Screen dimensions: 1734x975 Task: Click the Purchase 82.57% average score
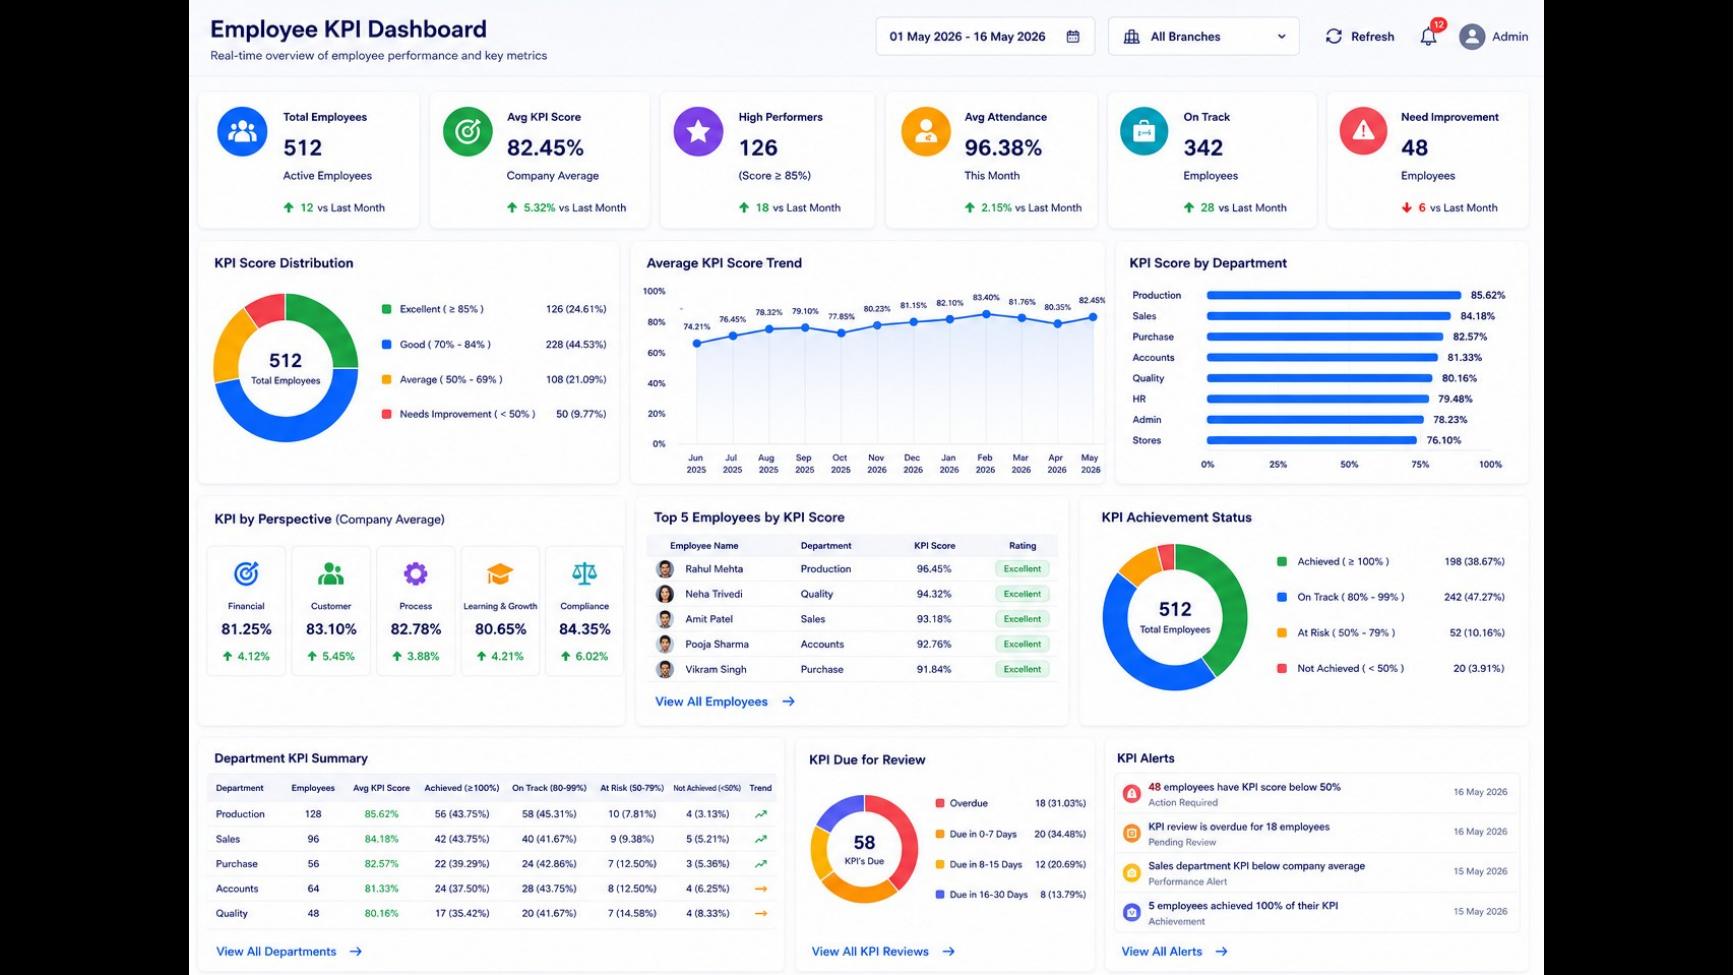point(381,864)
